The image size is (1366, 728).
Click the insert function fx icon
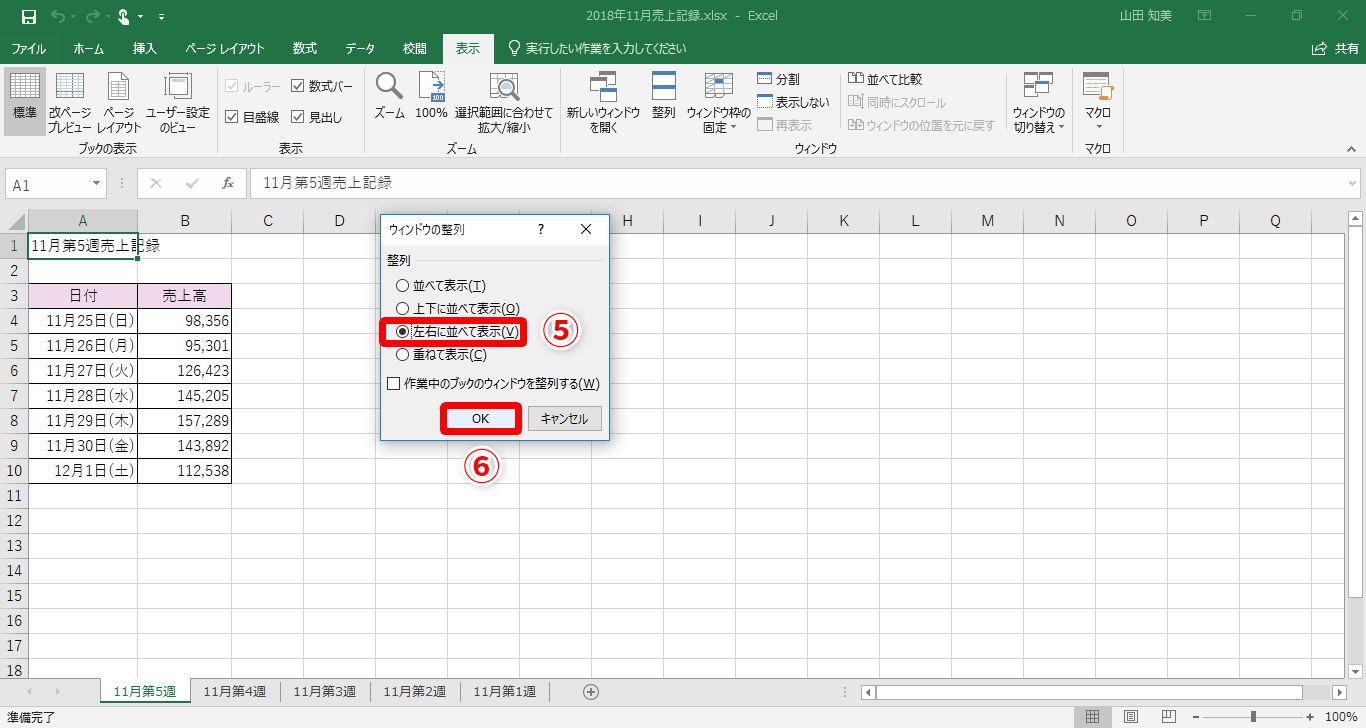point(228,184)
